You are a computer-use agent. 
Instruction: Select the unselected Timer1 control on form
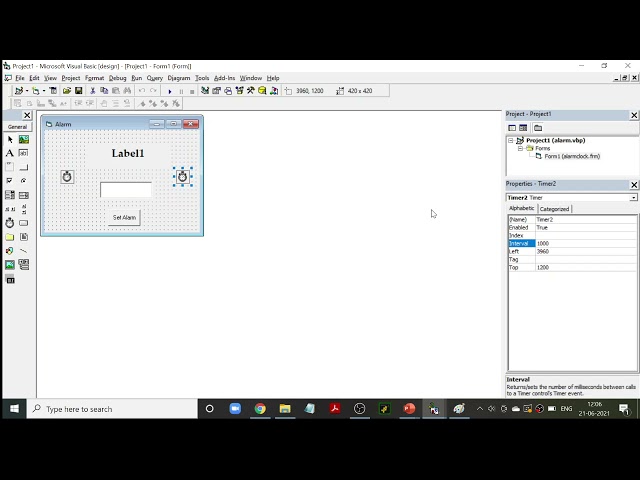[67, 177]
